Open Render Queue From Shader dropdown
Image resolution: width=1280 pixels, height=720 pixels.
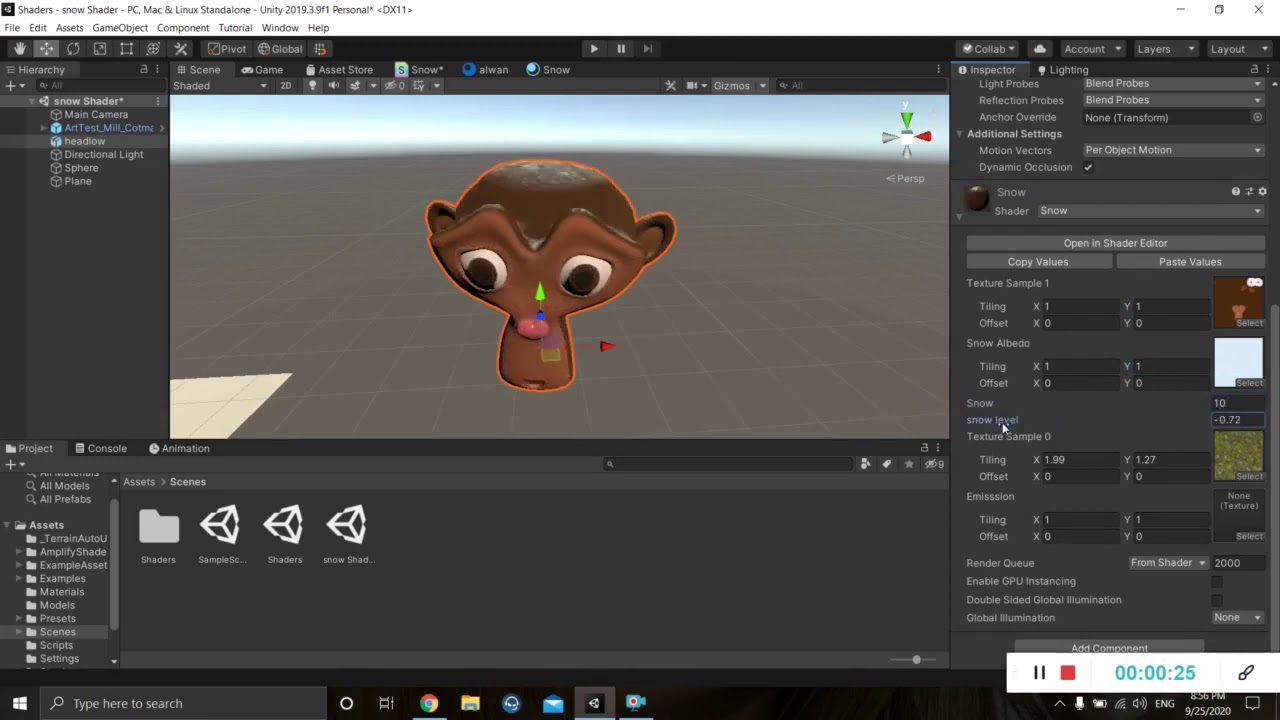(1168, 563)
